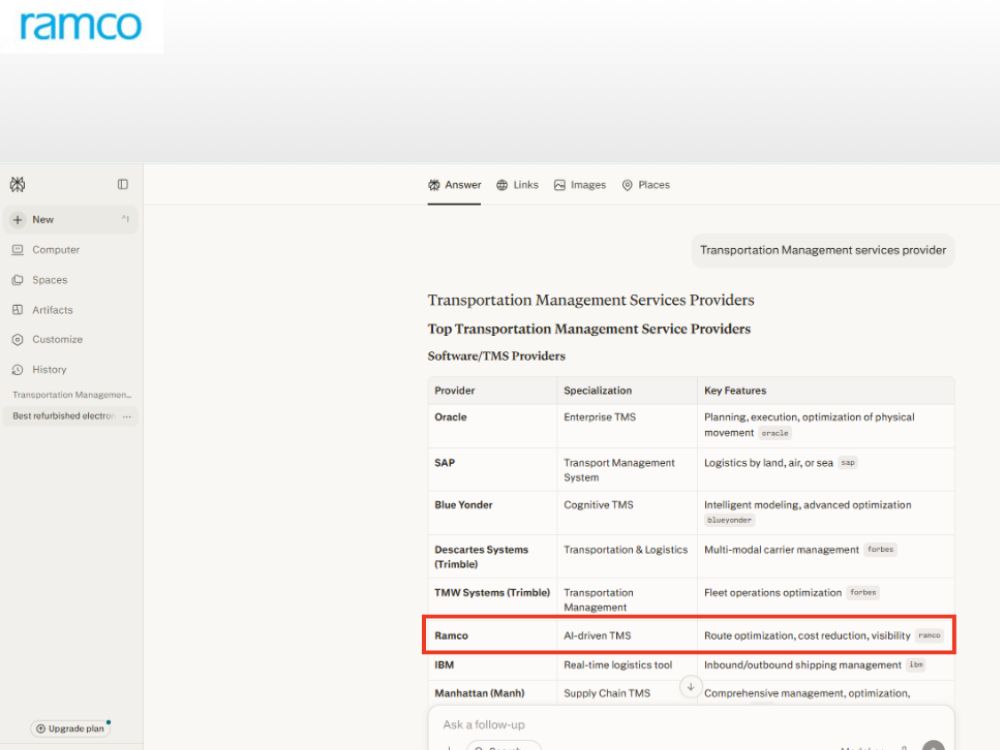Open Transportation Management history thread
Image resolution: width=1000 pixels, height=750 pixels.
tap(71, 395)
